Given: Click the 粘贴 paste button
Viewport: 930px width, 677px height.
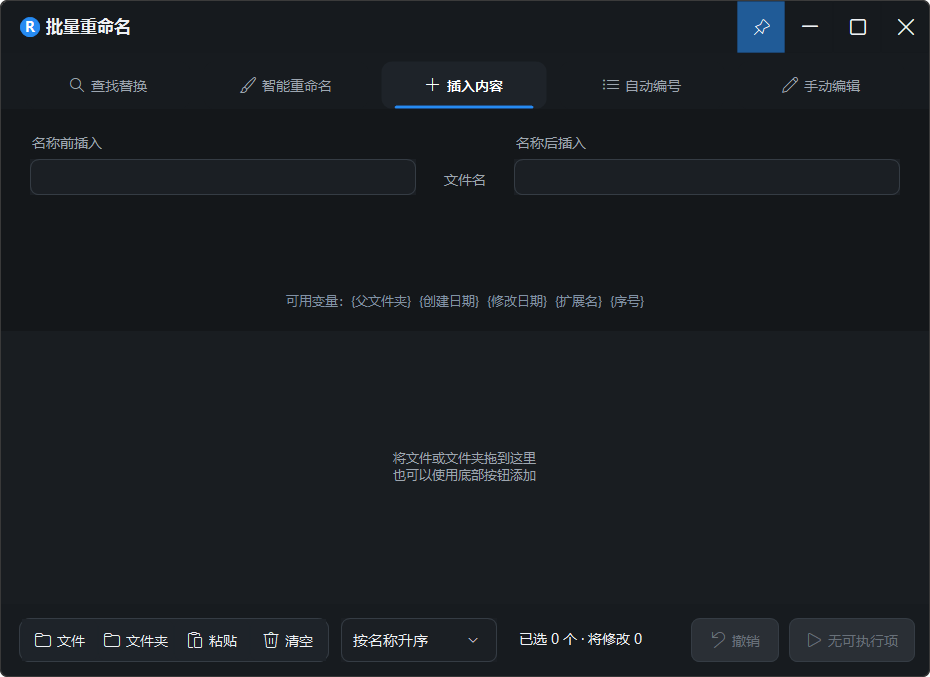Looking at the screenshot, I should [212, 640].
